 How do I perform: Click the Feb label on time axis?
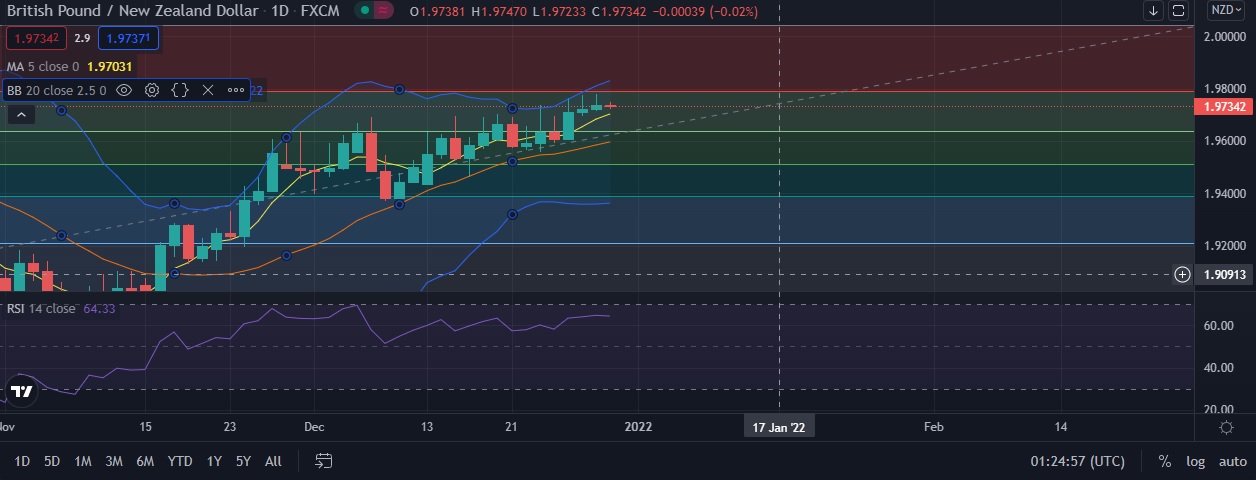coord(933,427)
